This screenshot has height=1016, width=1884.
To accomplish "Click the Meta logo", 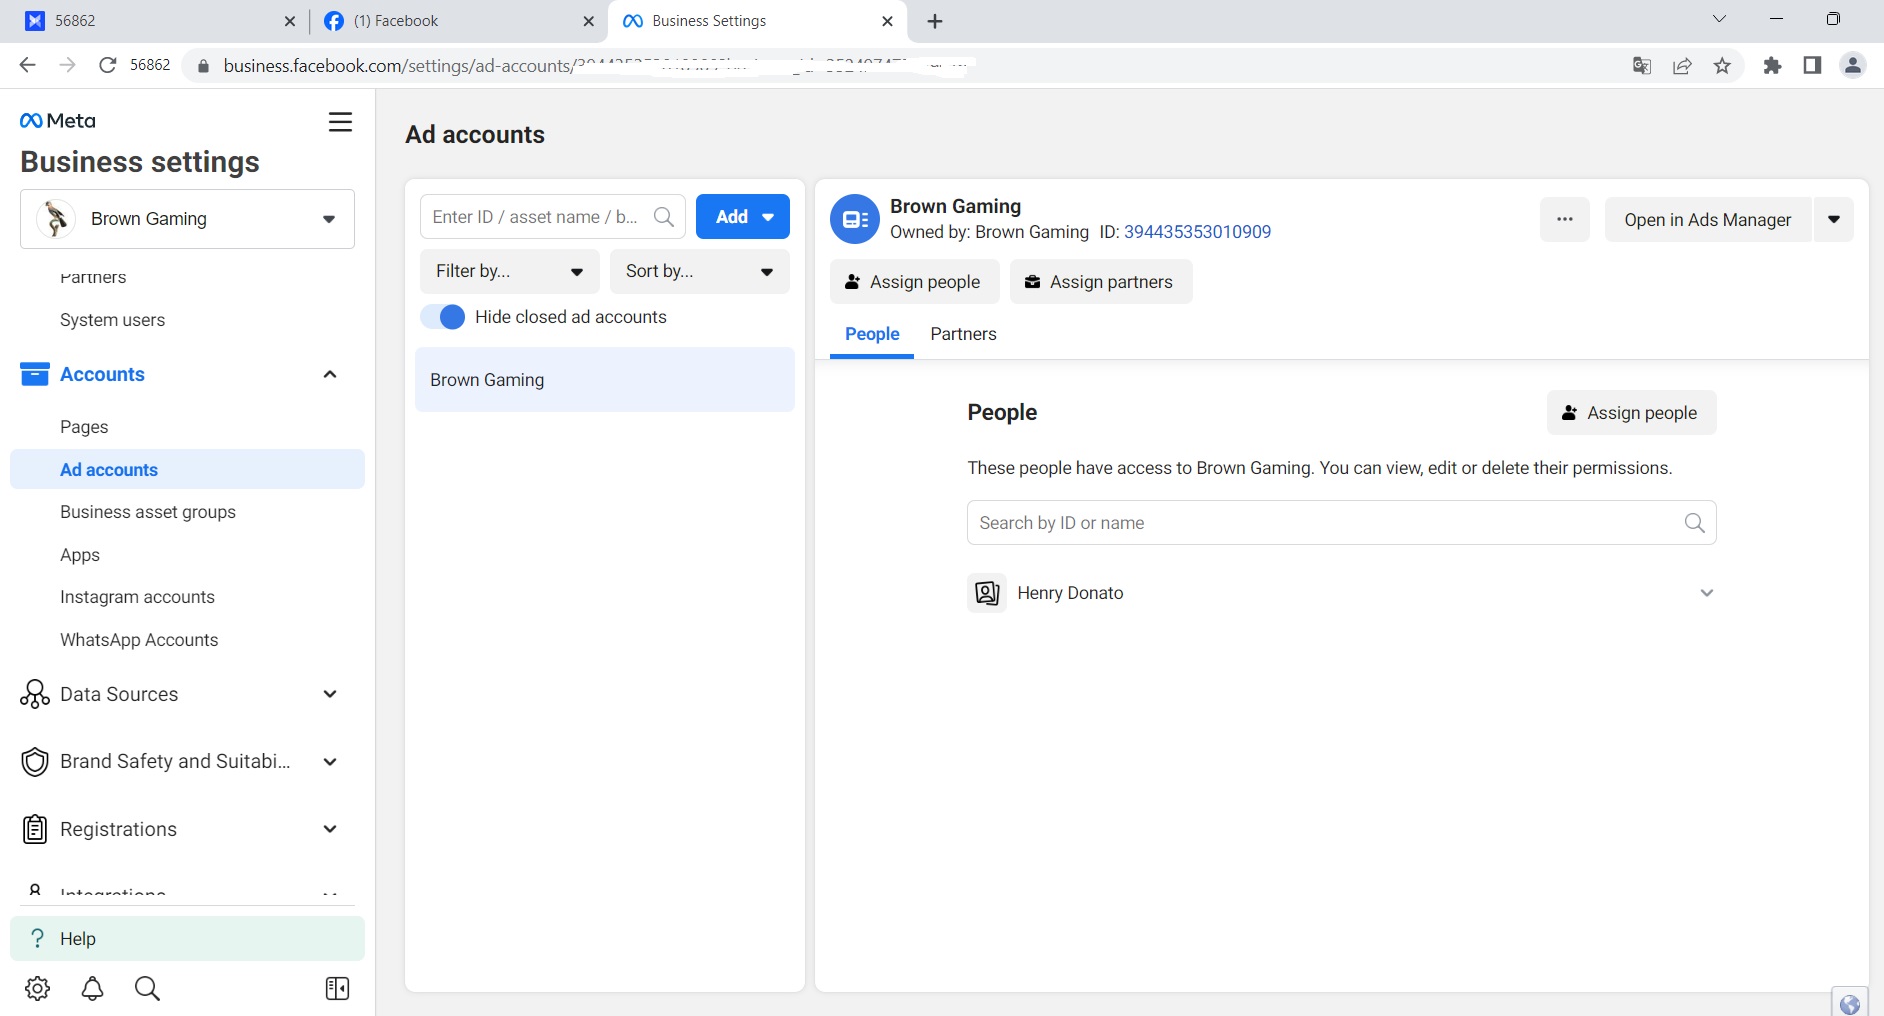I will (58, 121).
